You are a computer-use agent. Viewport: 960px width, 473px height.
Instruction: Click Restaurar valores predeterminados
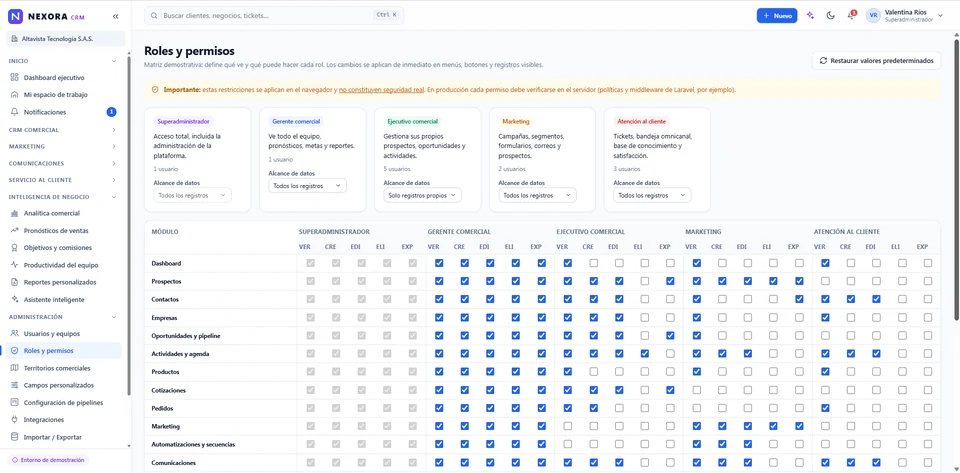(x=876, y=61)
